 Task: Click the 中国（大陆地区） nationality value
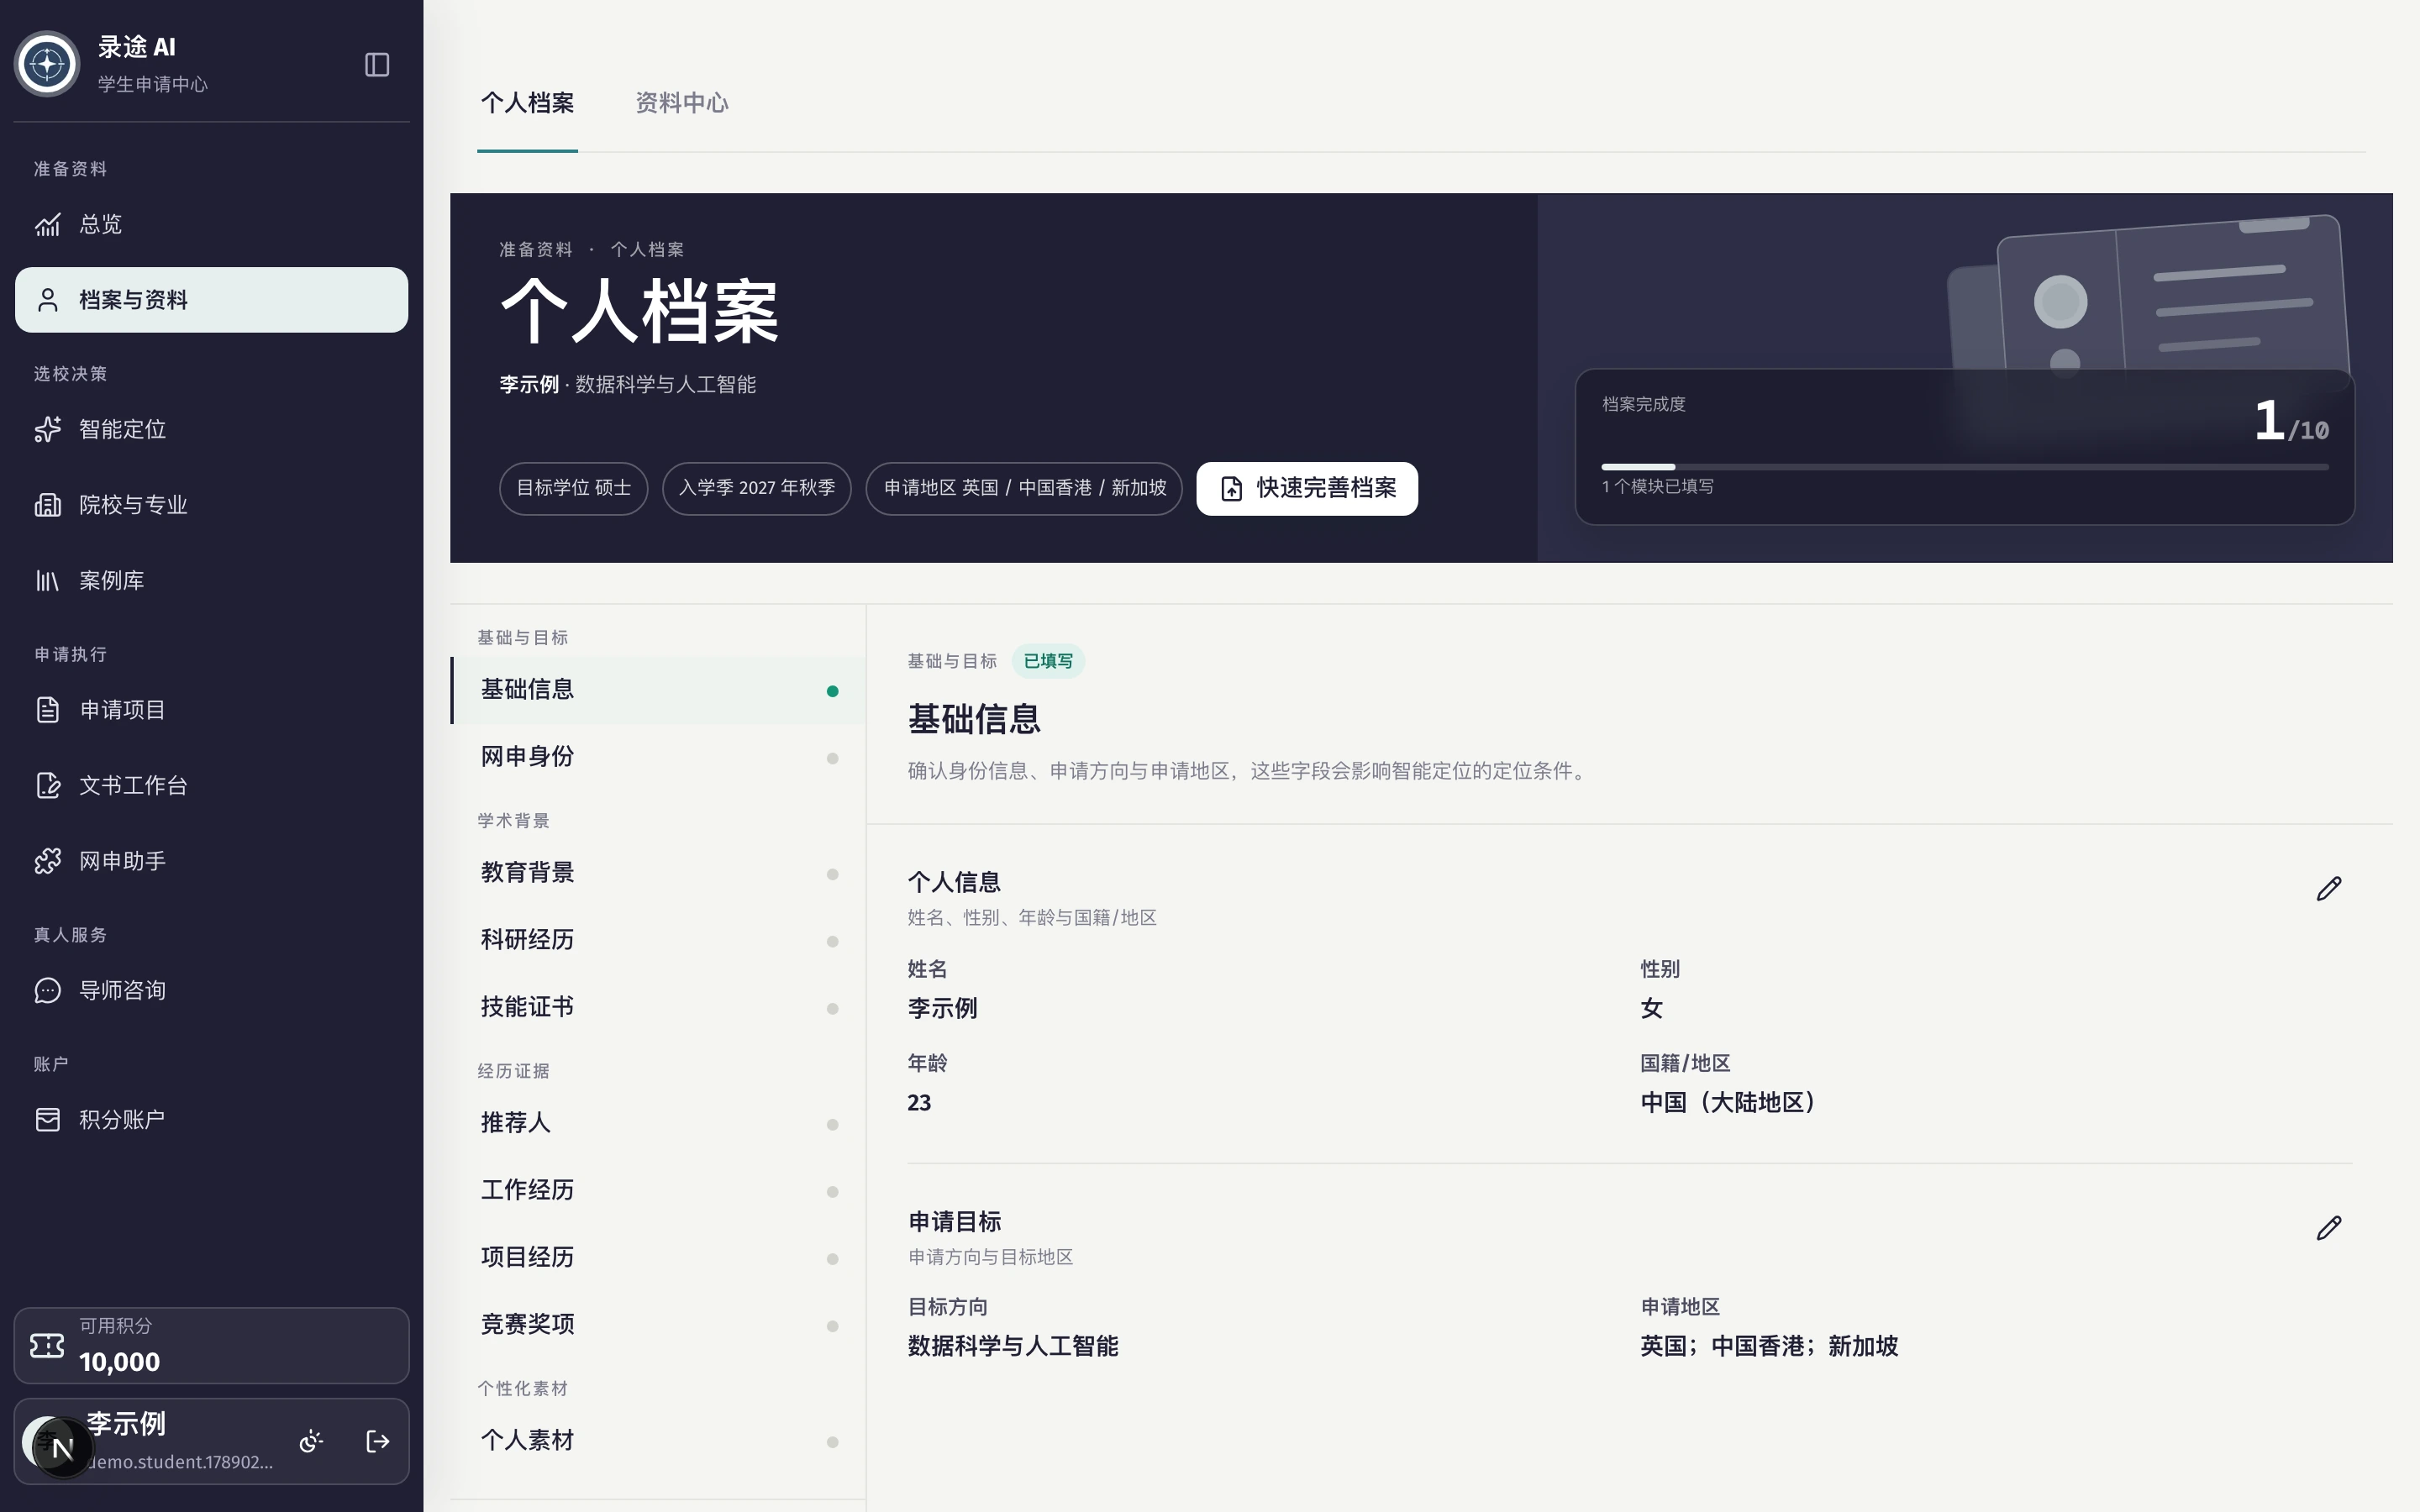(1728, 1102)
